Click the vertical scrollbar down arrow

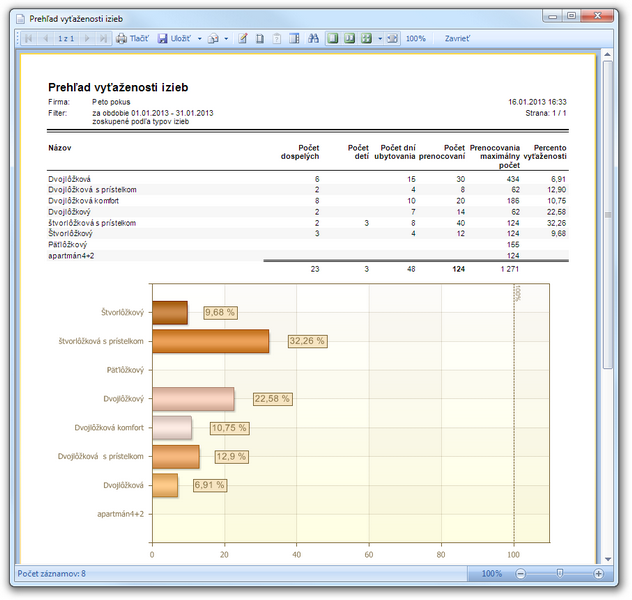pos(608,559)
